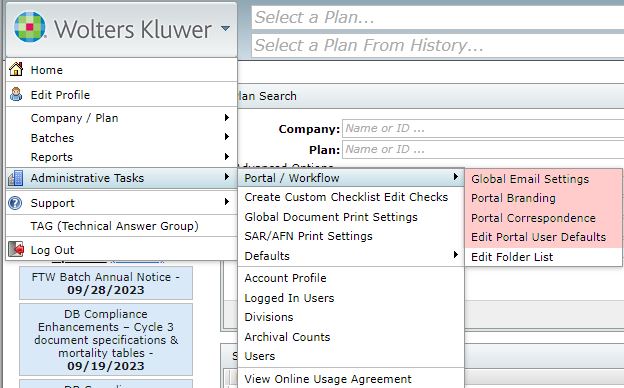The image size is (624, 388).
Task: Open Users administration entry
Action: pos(351,356)
